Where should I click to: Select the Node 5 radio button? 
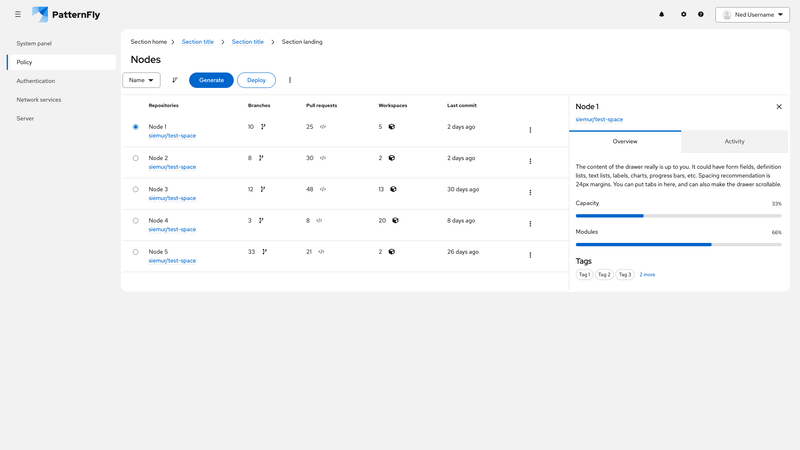coord(135,252)
